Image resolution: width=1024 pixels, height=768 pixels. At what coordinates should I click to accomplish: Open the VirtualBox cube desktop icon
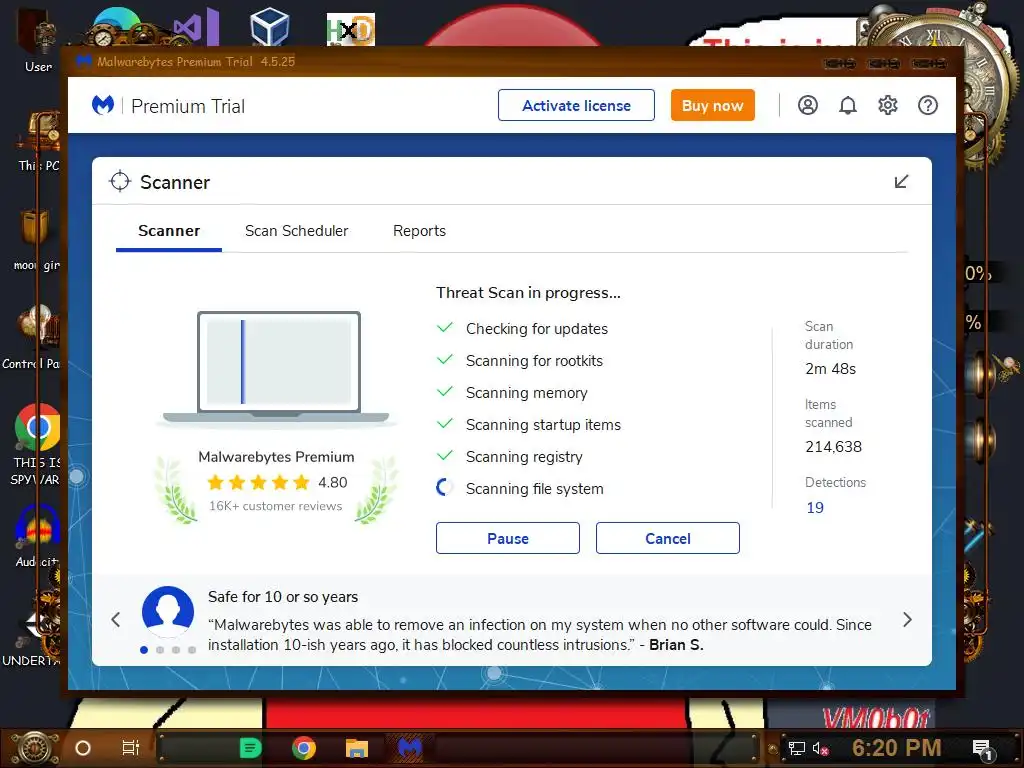tap(270, 27)
